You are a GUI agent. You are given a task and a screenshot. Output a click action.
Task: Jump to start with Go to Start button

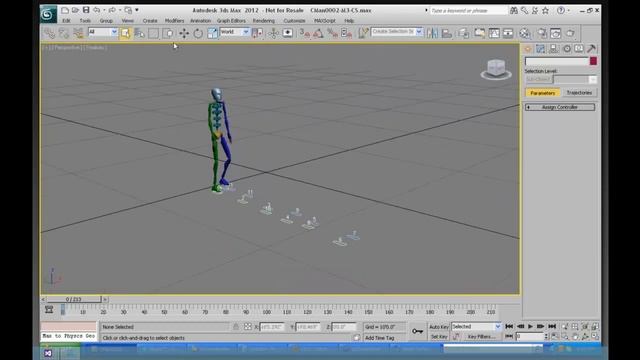[509, 327]
